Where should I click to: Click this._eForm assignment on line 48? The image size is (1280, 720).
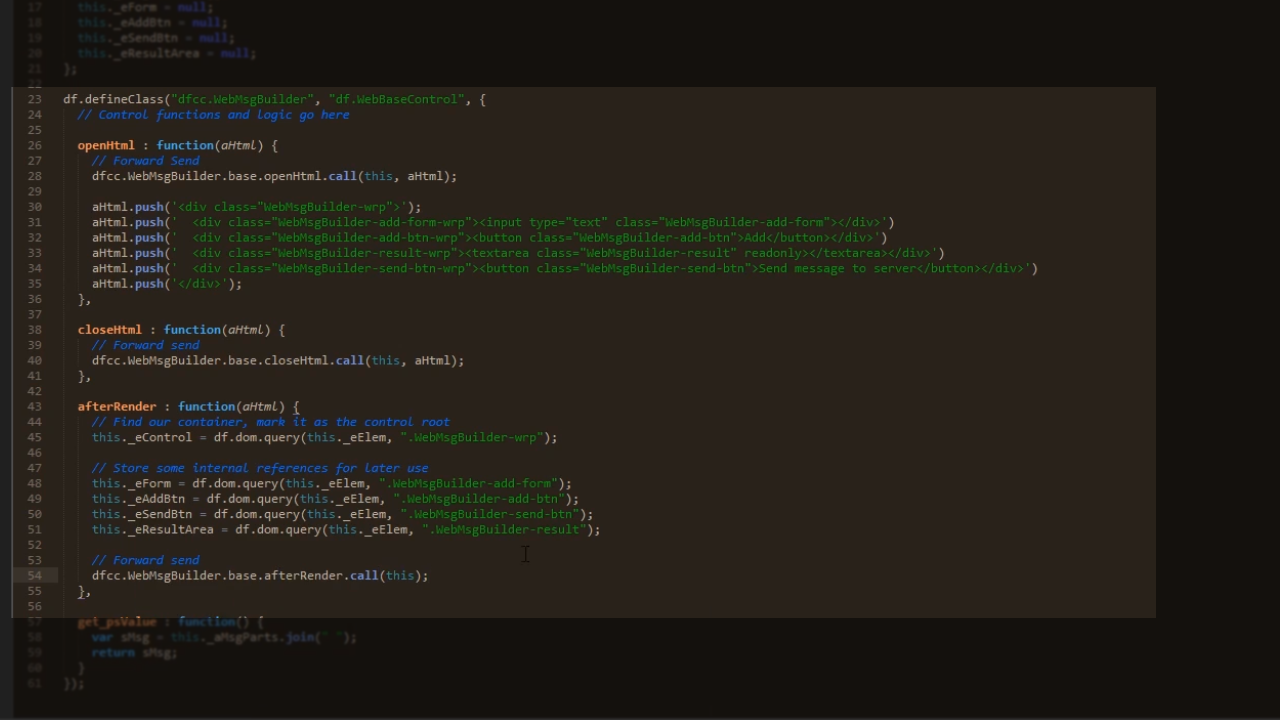(131, 484)
